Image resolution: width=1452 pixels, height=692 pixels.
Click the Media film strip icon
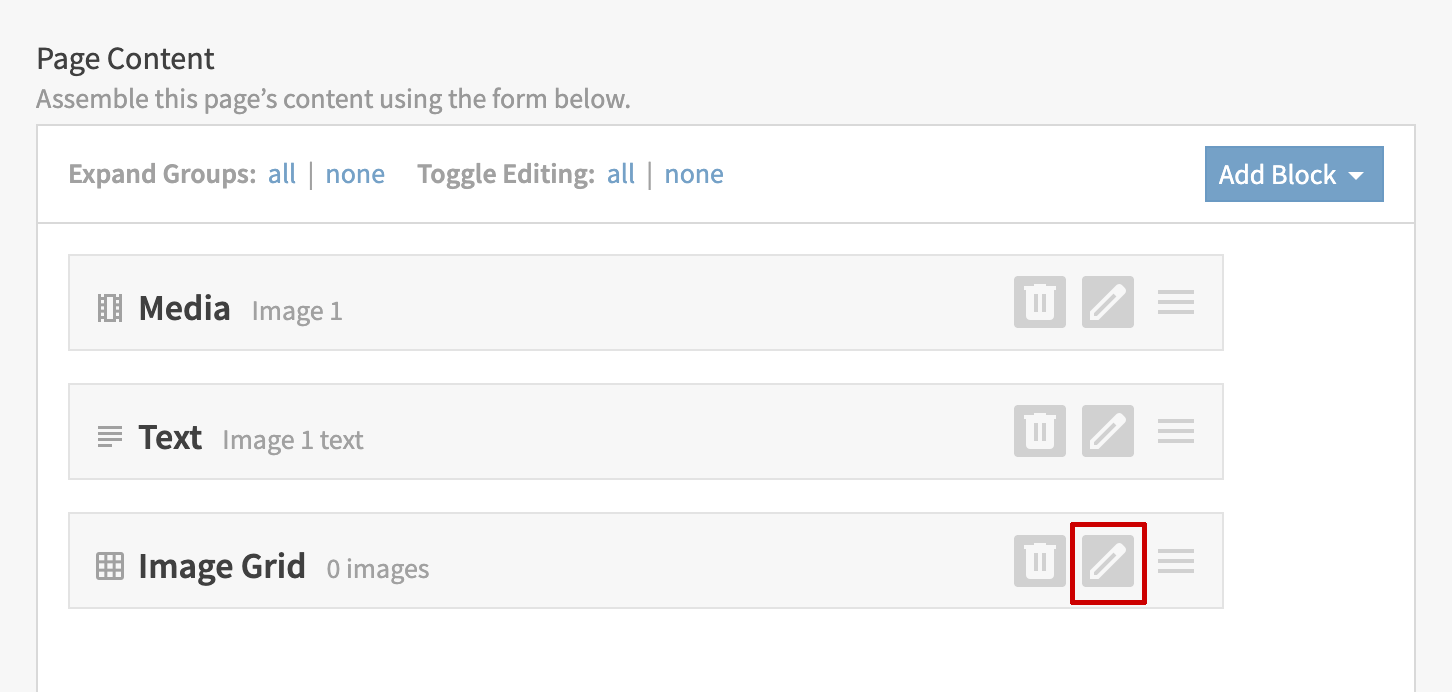pyautogui.click(x=109, y=308)
